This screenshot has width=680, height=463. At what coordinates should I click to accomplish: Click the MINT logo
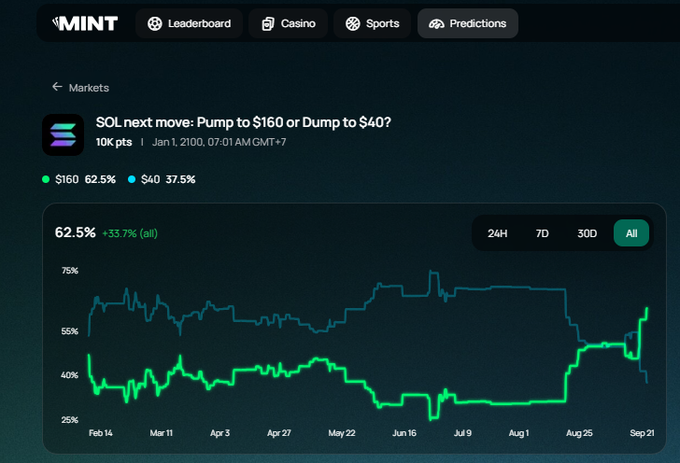[x=85, y=23]
